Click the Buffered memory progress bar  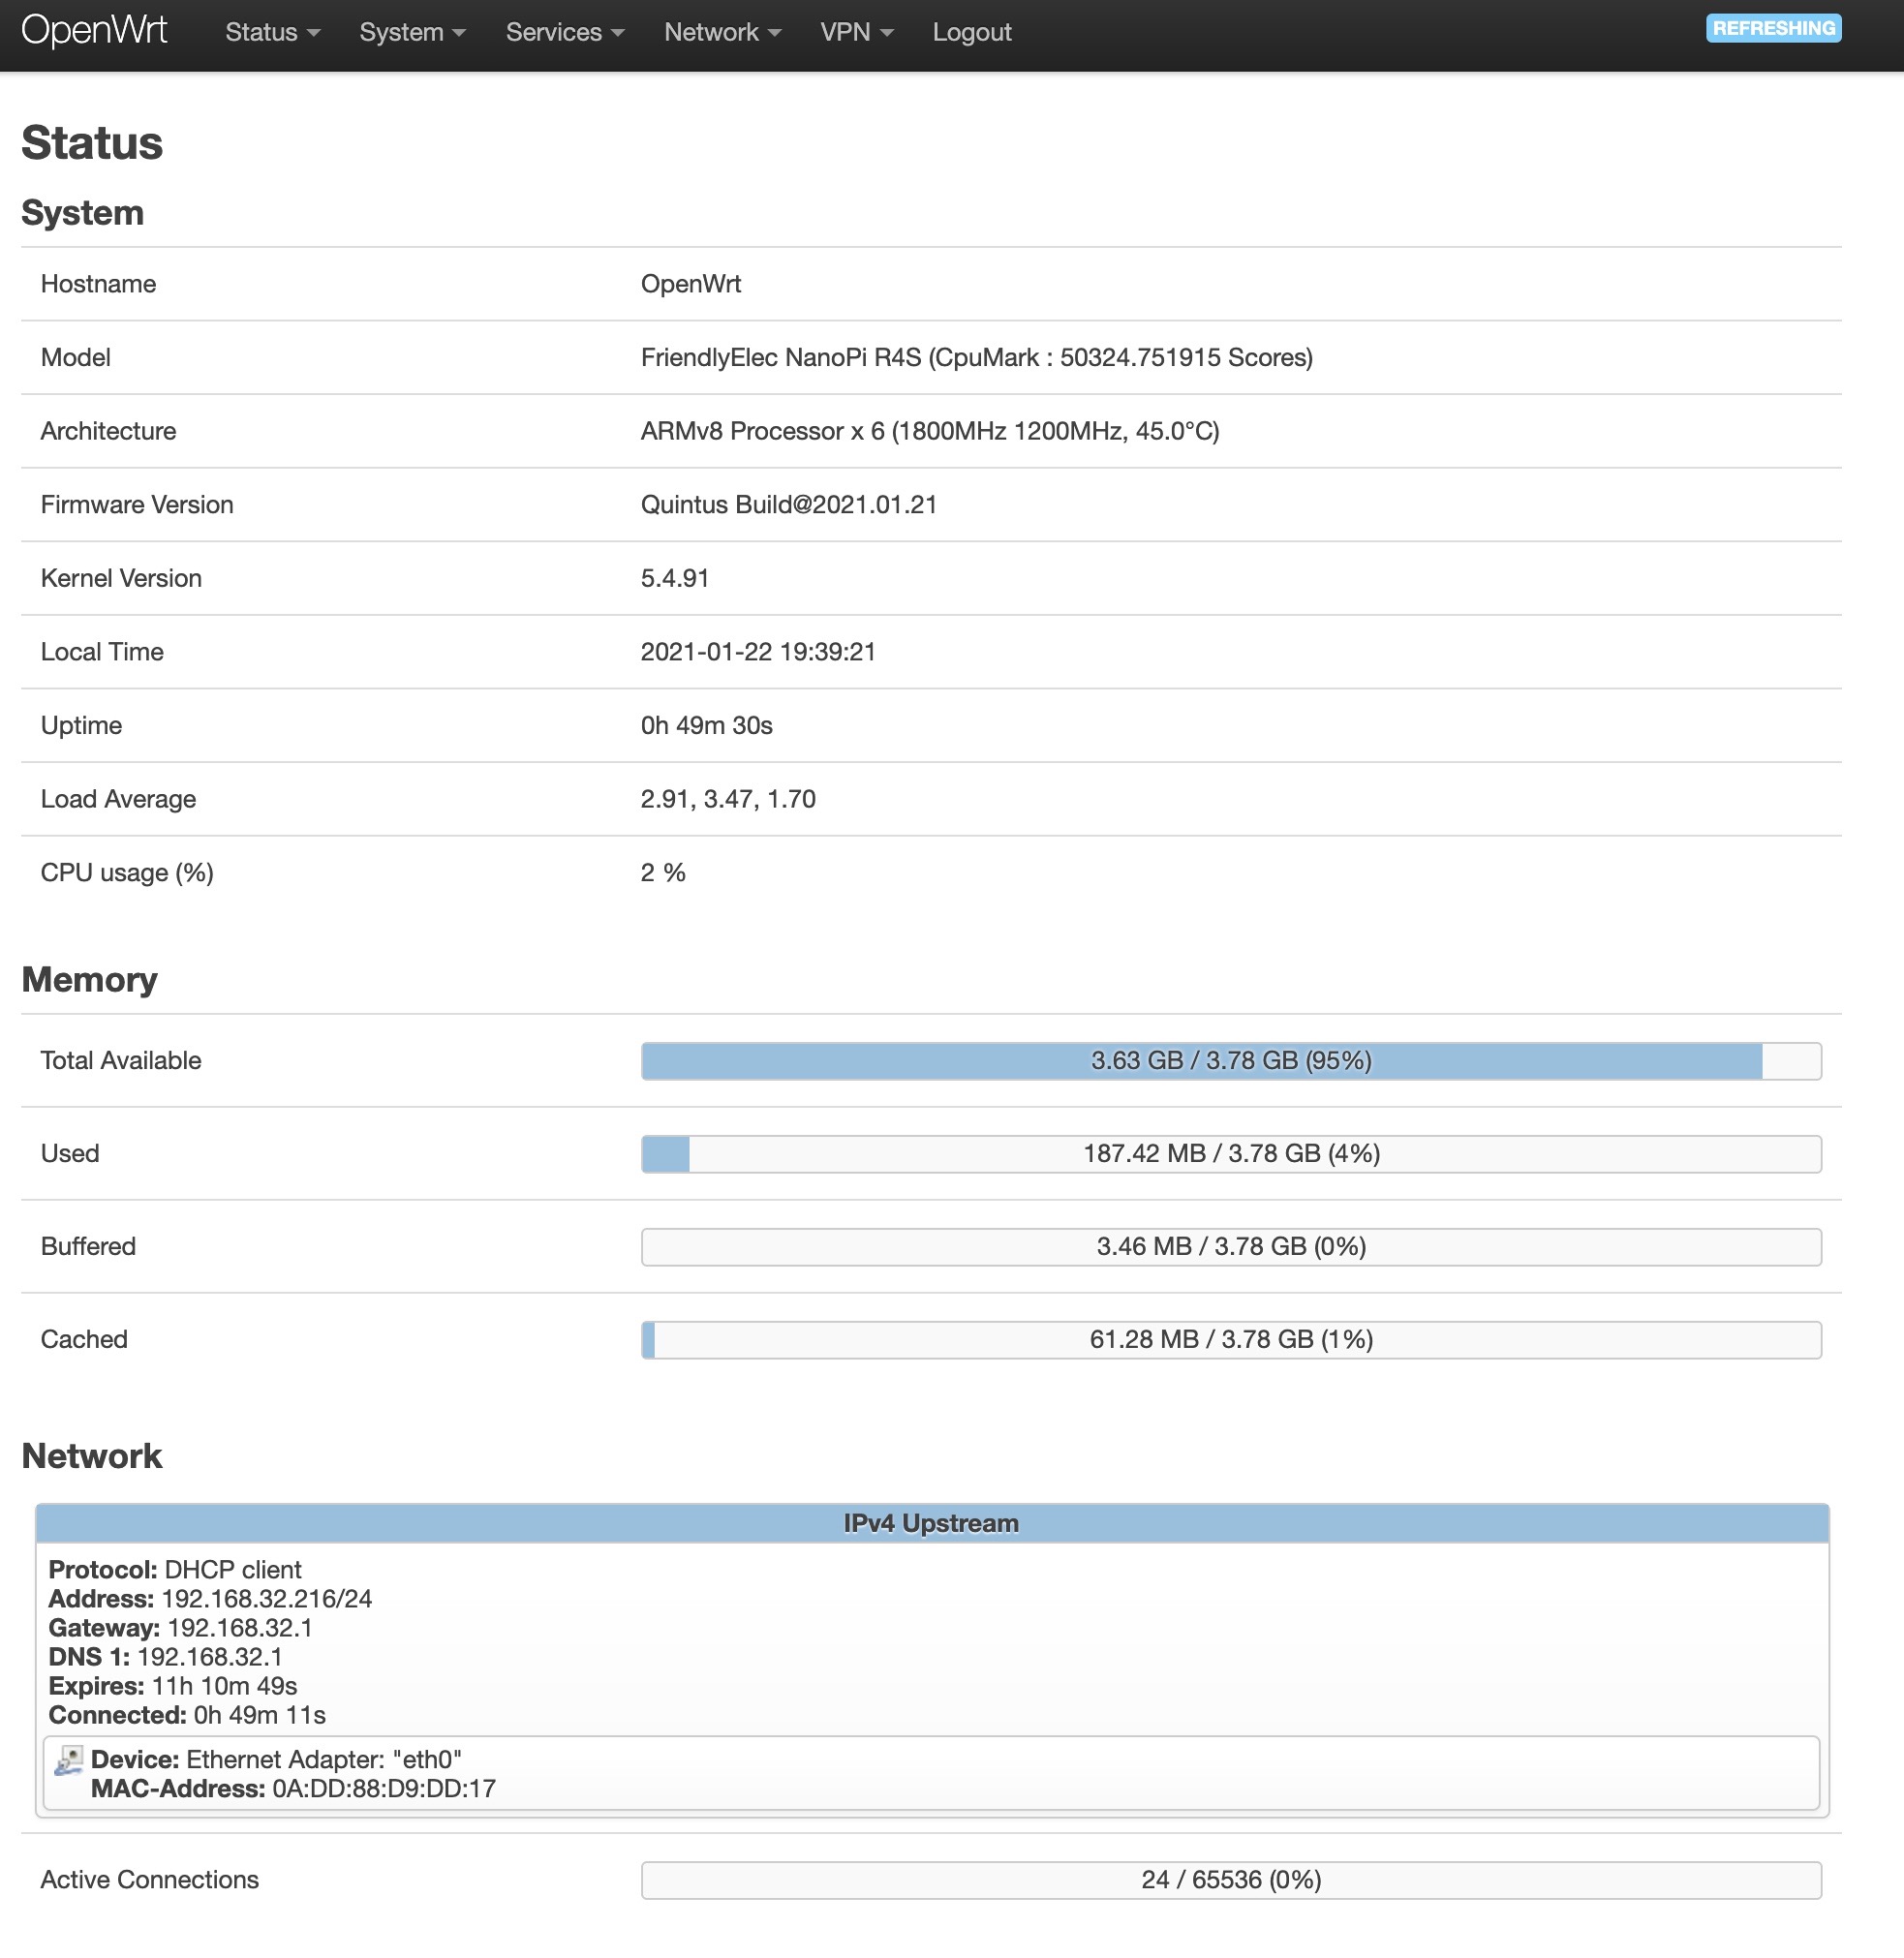pos(1230,1246)
